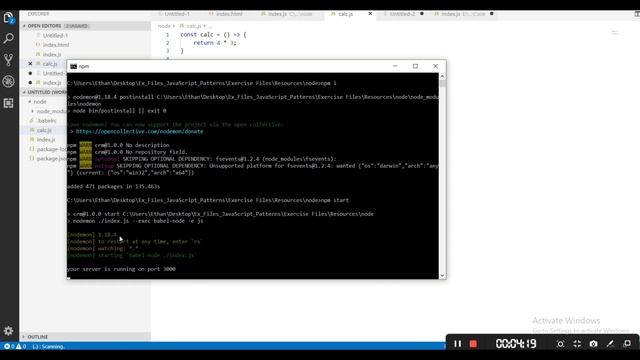640x360 pixels.
Task: Open the Explorer view in the activity bar
Action: coord(9,18)
